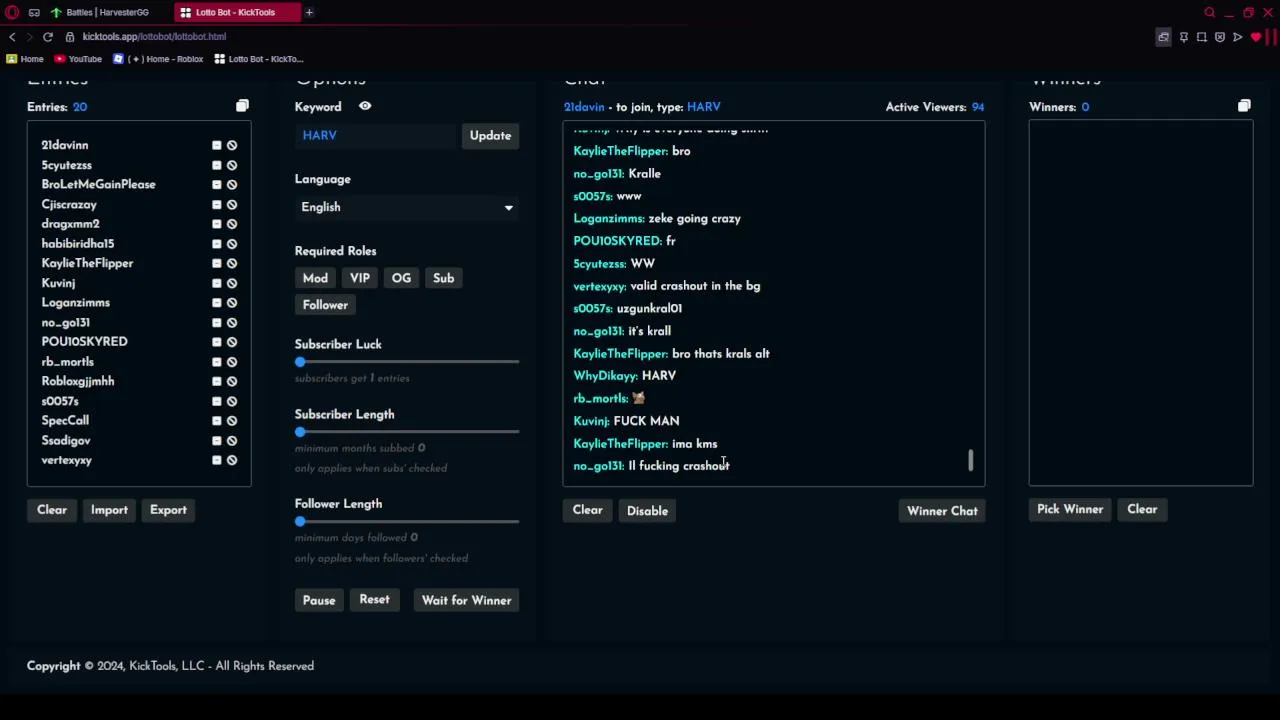Viewport: 1280px width, 720px height.
Task: Export the entries list
Action: (168, 510)
